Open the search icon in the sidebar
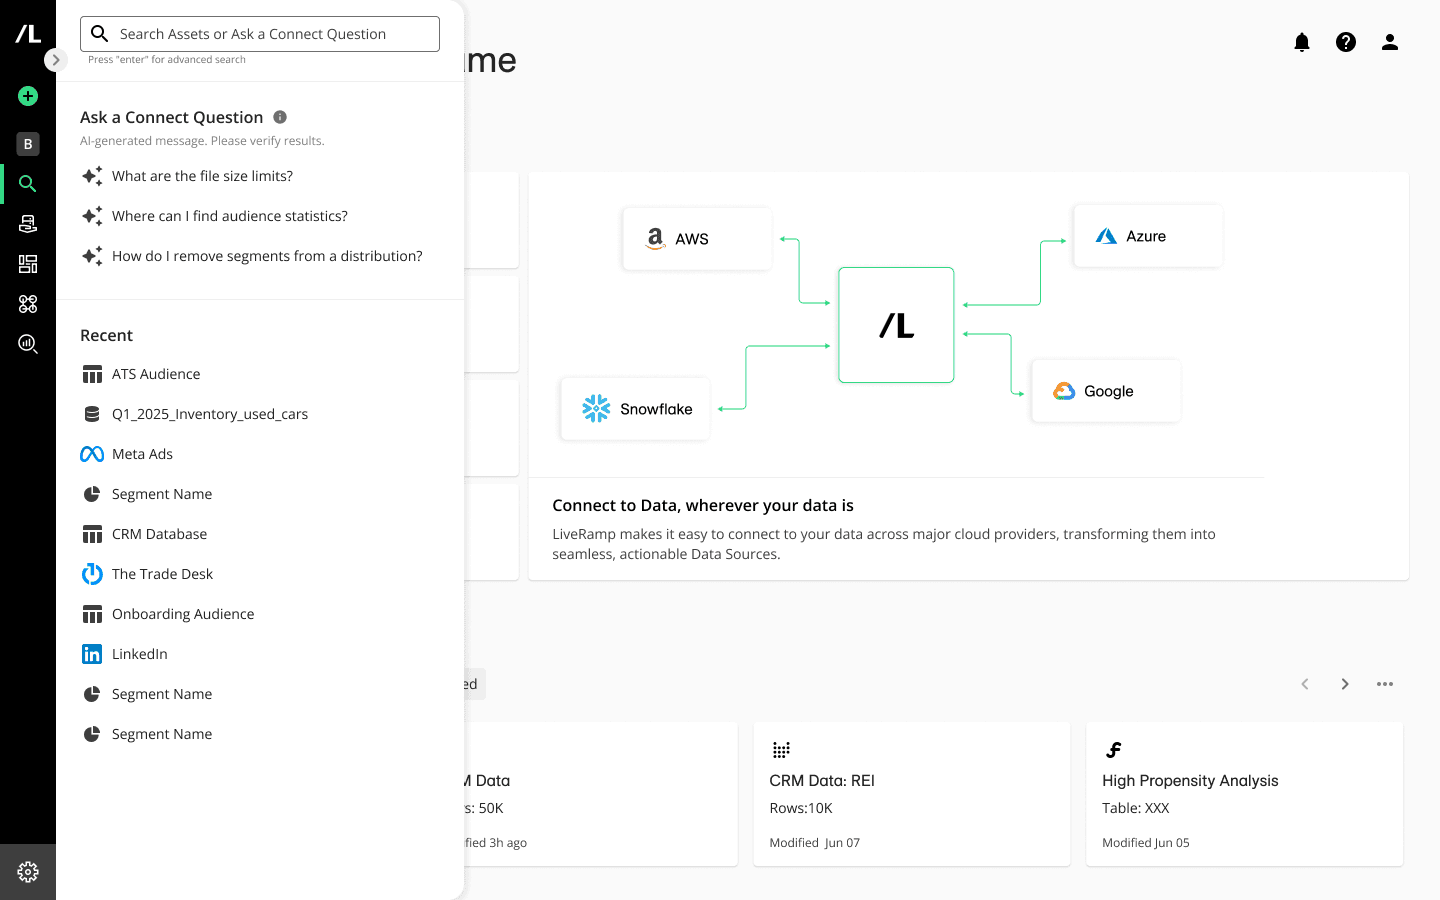This screenshot has height=900, width=1440. (x=28, y=184)
